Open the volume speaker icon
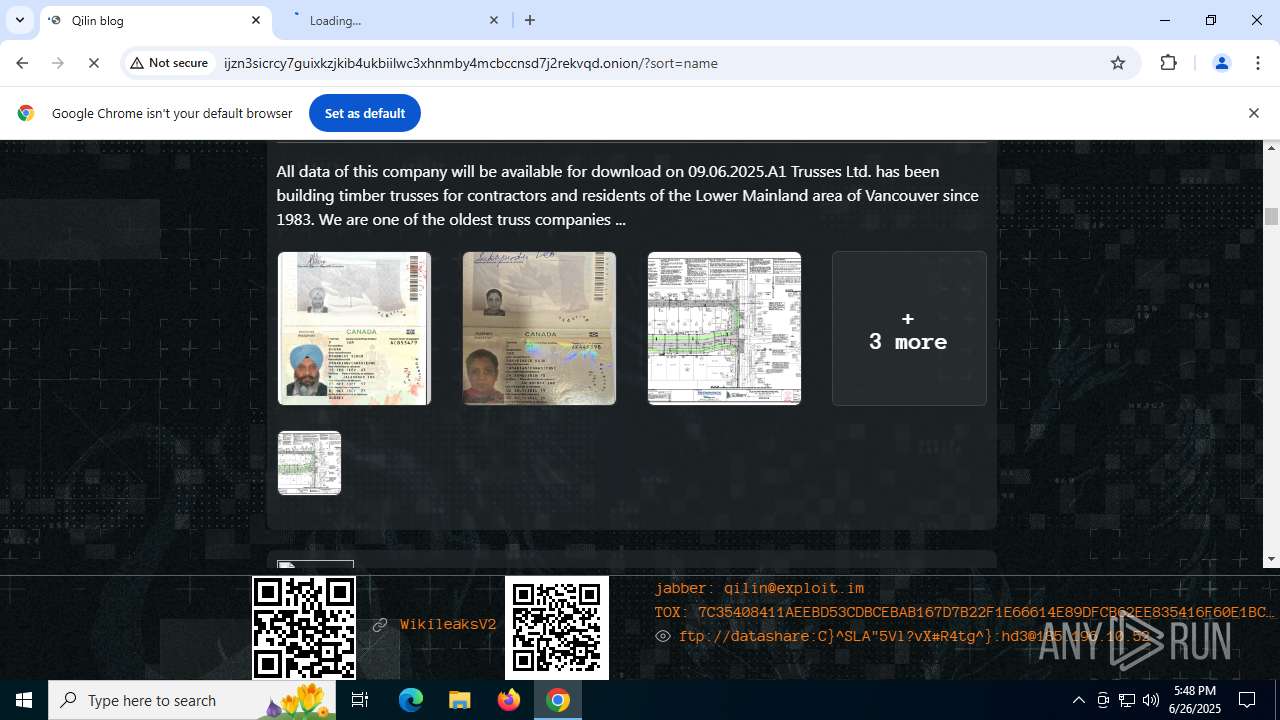The image size is (1280, 720). pyautogui.click(x=1151, y=700)
